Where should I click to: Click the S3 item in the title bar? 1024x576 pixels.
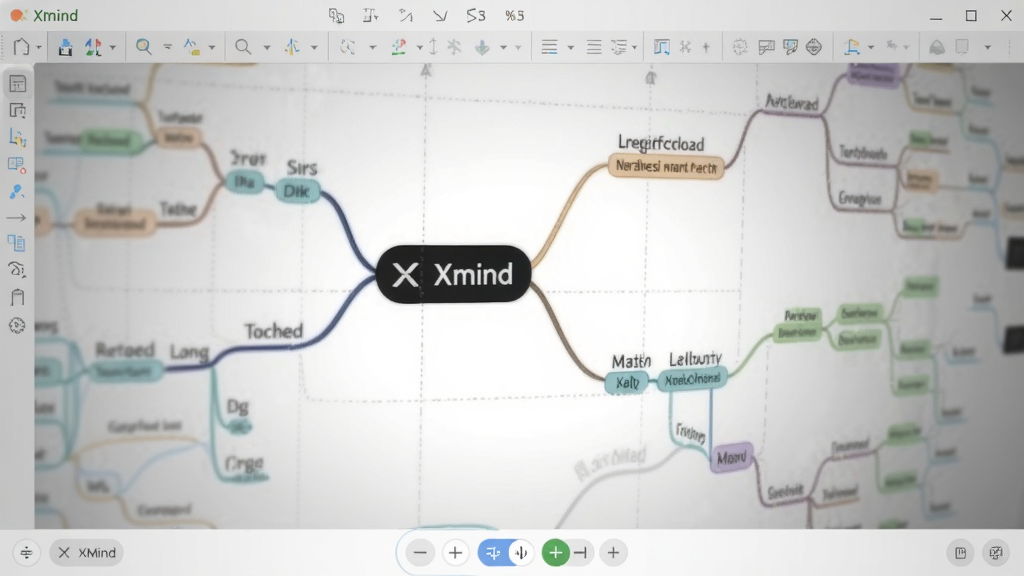pyautogui.click(x=476, y=15)
